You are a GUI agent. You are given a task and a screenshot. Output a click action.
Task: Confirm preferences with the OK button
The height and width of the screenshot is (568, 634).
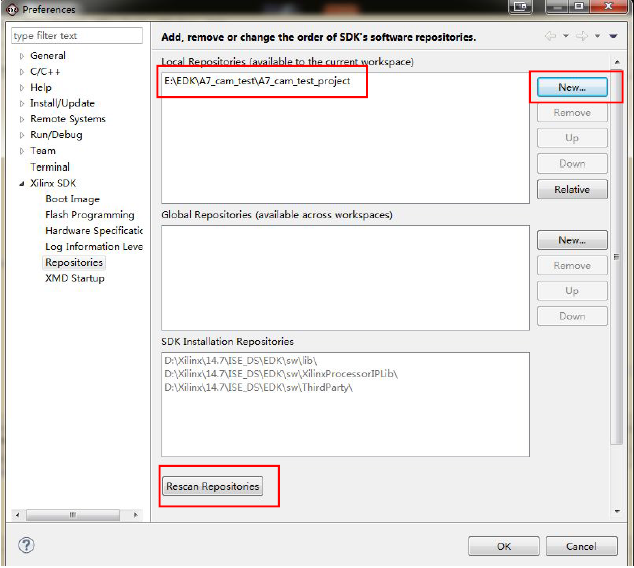tap(504, 546)
